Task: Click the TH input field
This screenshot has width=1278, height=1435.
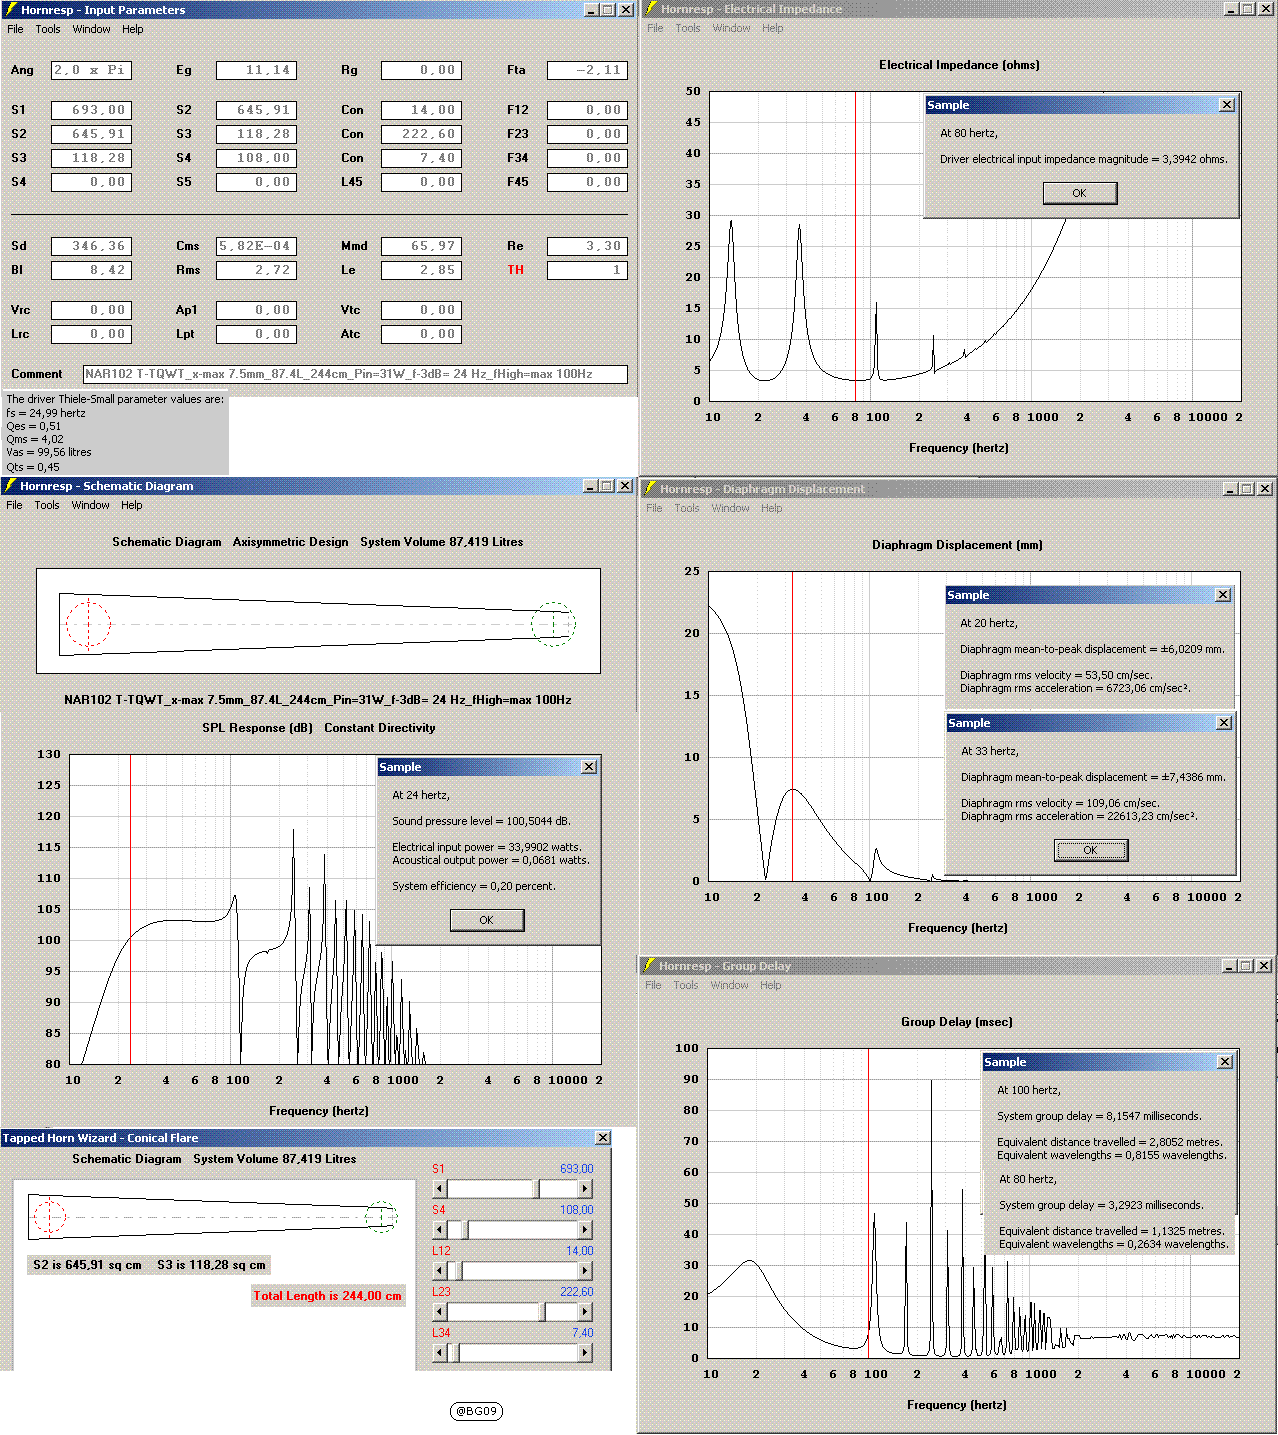Action: (x=587, y=270)
